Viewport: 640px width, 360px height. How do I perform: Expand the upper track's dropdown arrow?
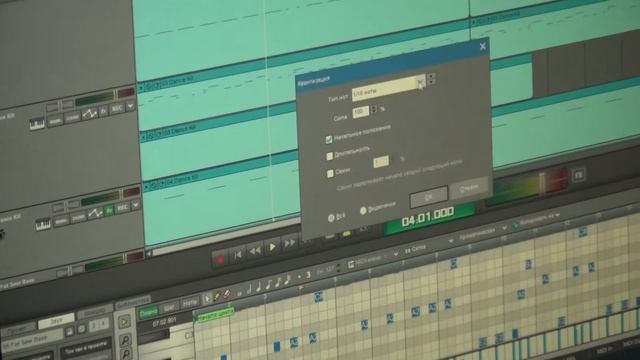[x=130, y=106]
